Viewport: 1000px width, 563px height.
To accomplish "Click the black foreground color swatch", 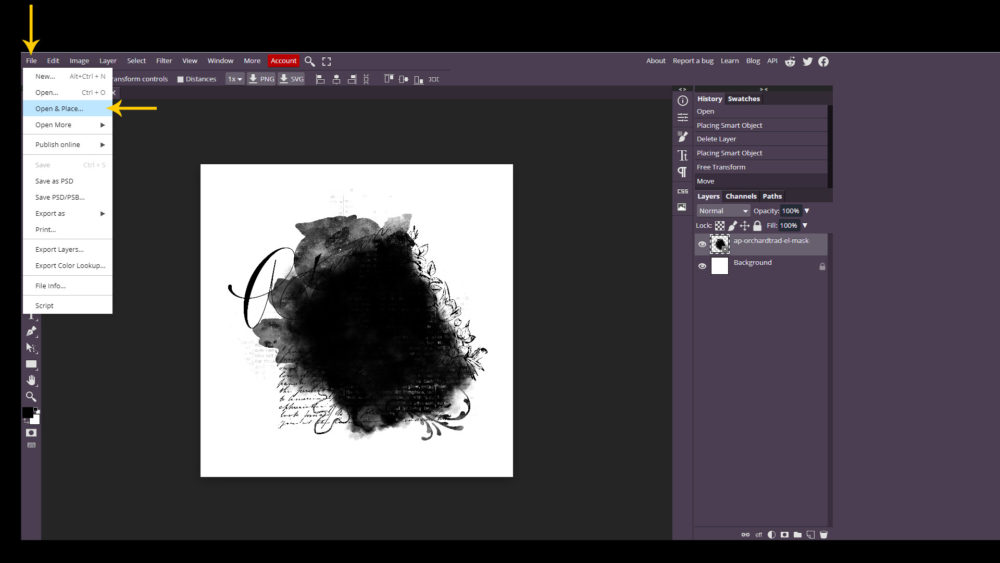I will [x=28, y=413].
